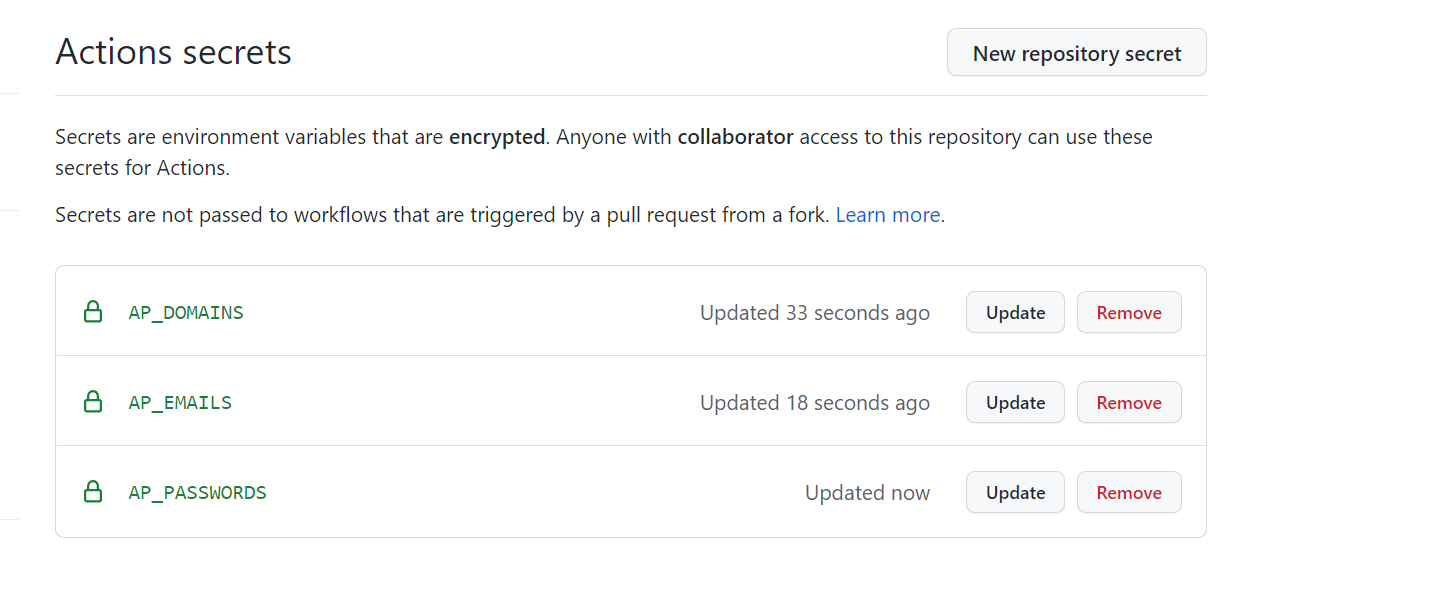
Task: Click the New repository secret button
Action: 1076,53
